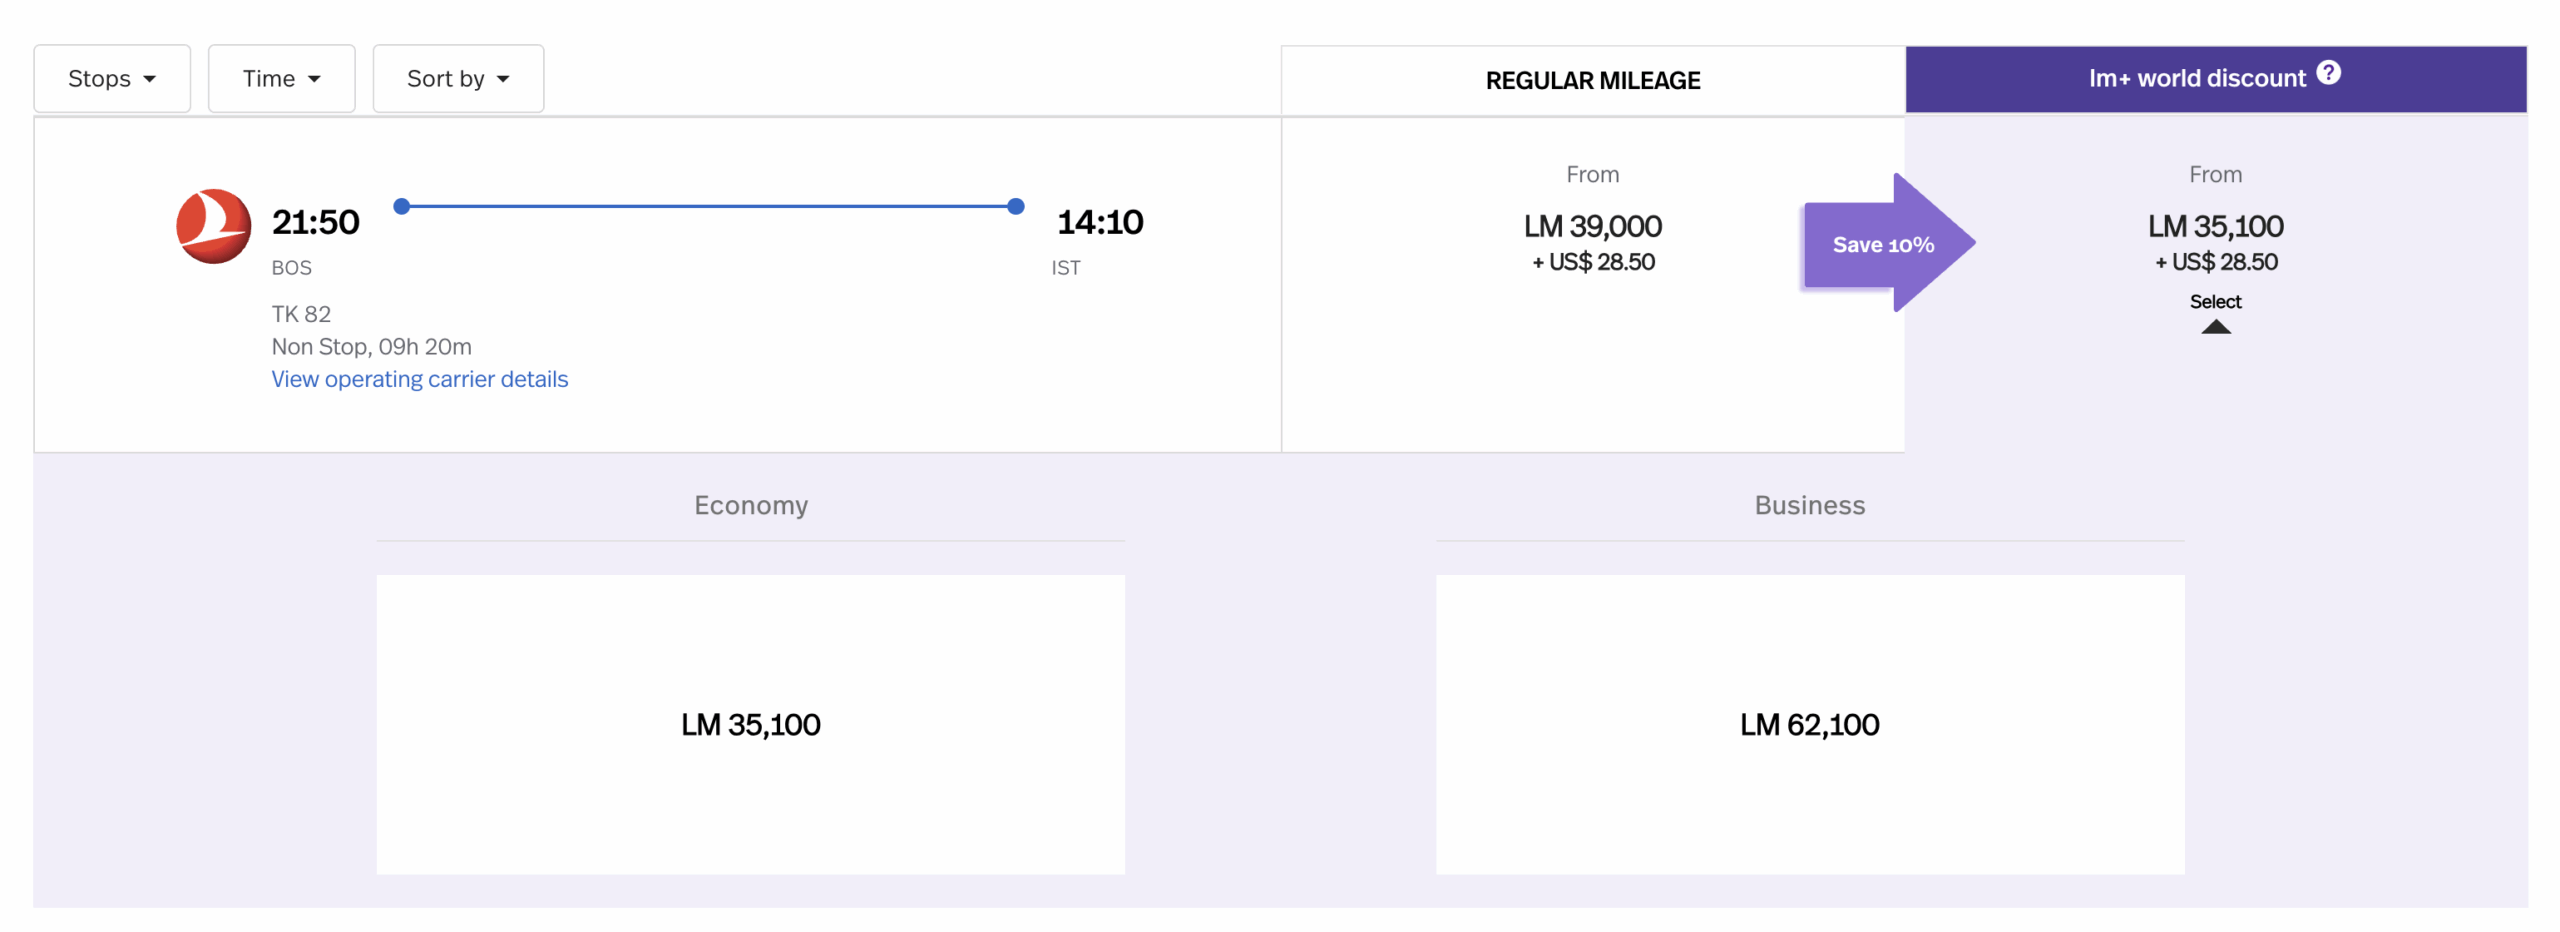Choose the Economy LM 35,100 fare card
2560x932 pixels.
[751, 724]
